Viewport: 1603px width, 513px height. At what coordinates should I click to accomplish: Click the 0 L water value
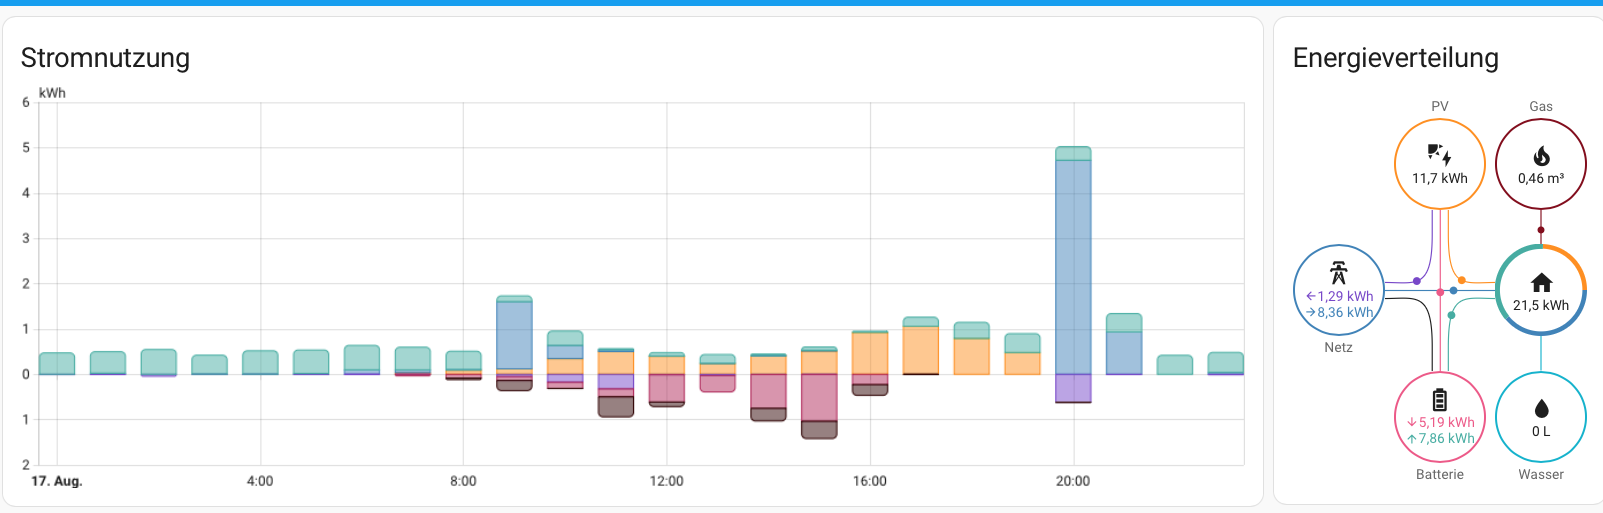point(1541,431)
